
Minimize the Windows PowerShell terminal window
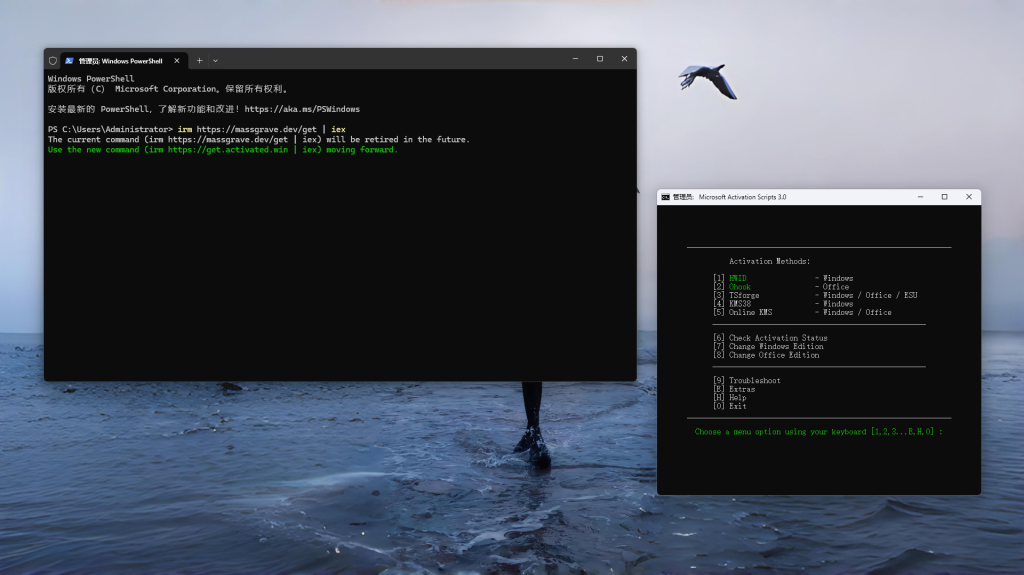574,59
